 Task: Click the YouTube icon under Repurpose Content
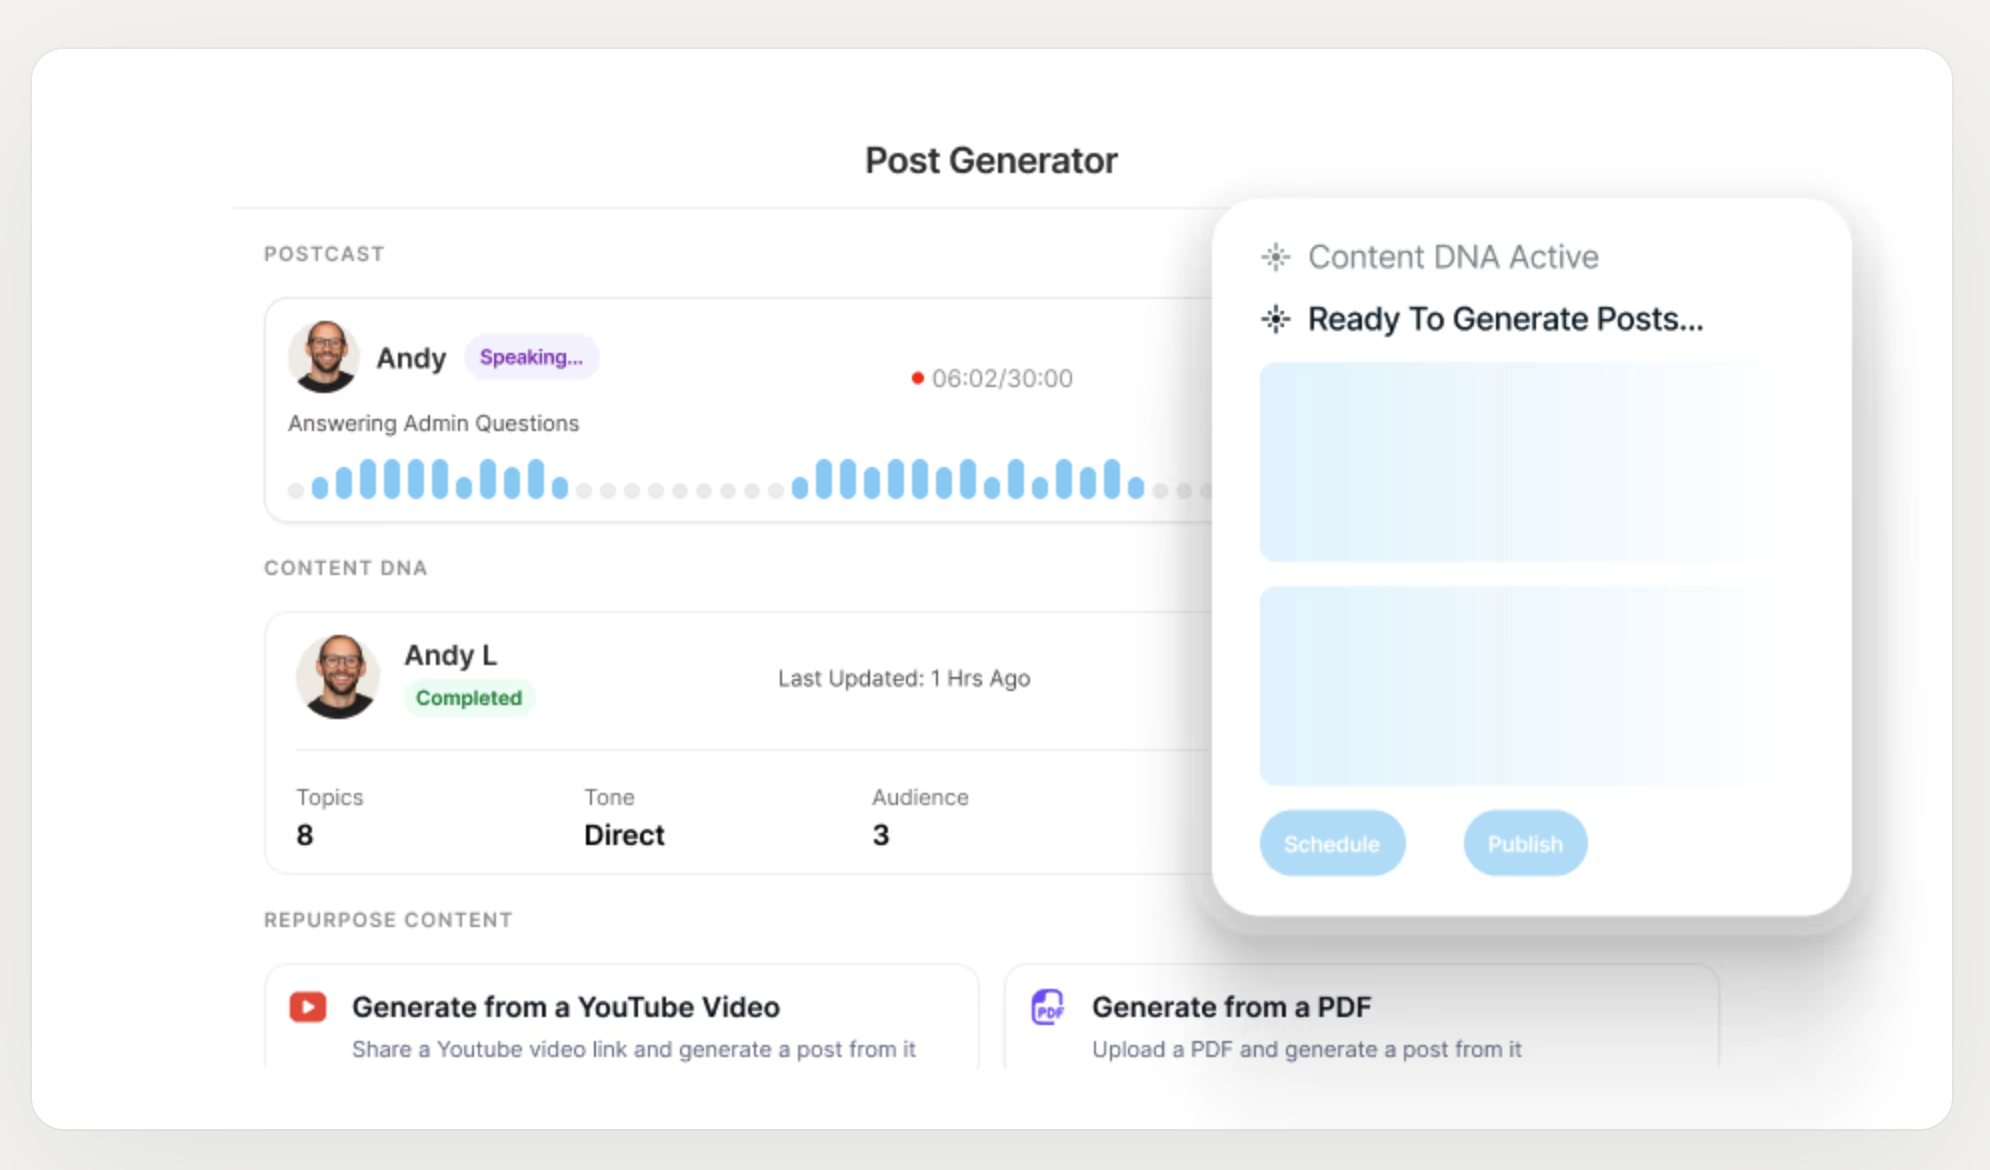point(307,1007)
